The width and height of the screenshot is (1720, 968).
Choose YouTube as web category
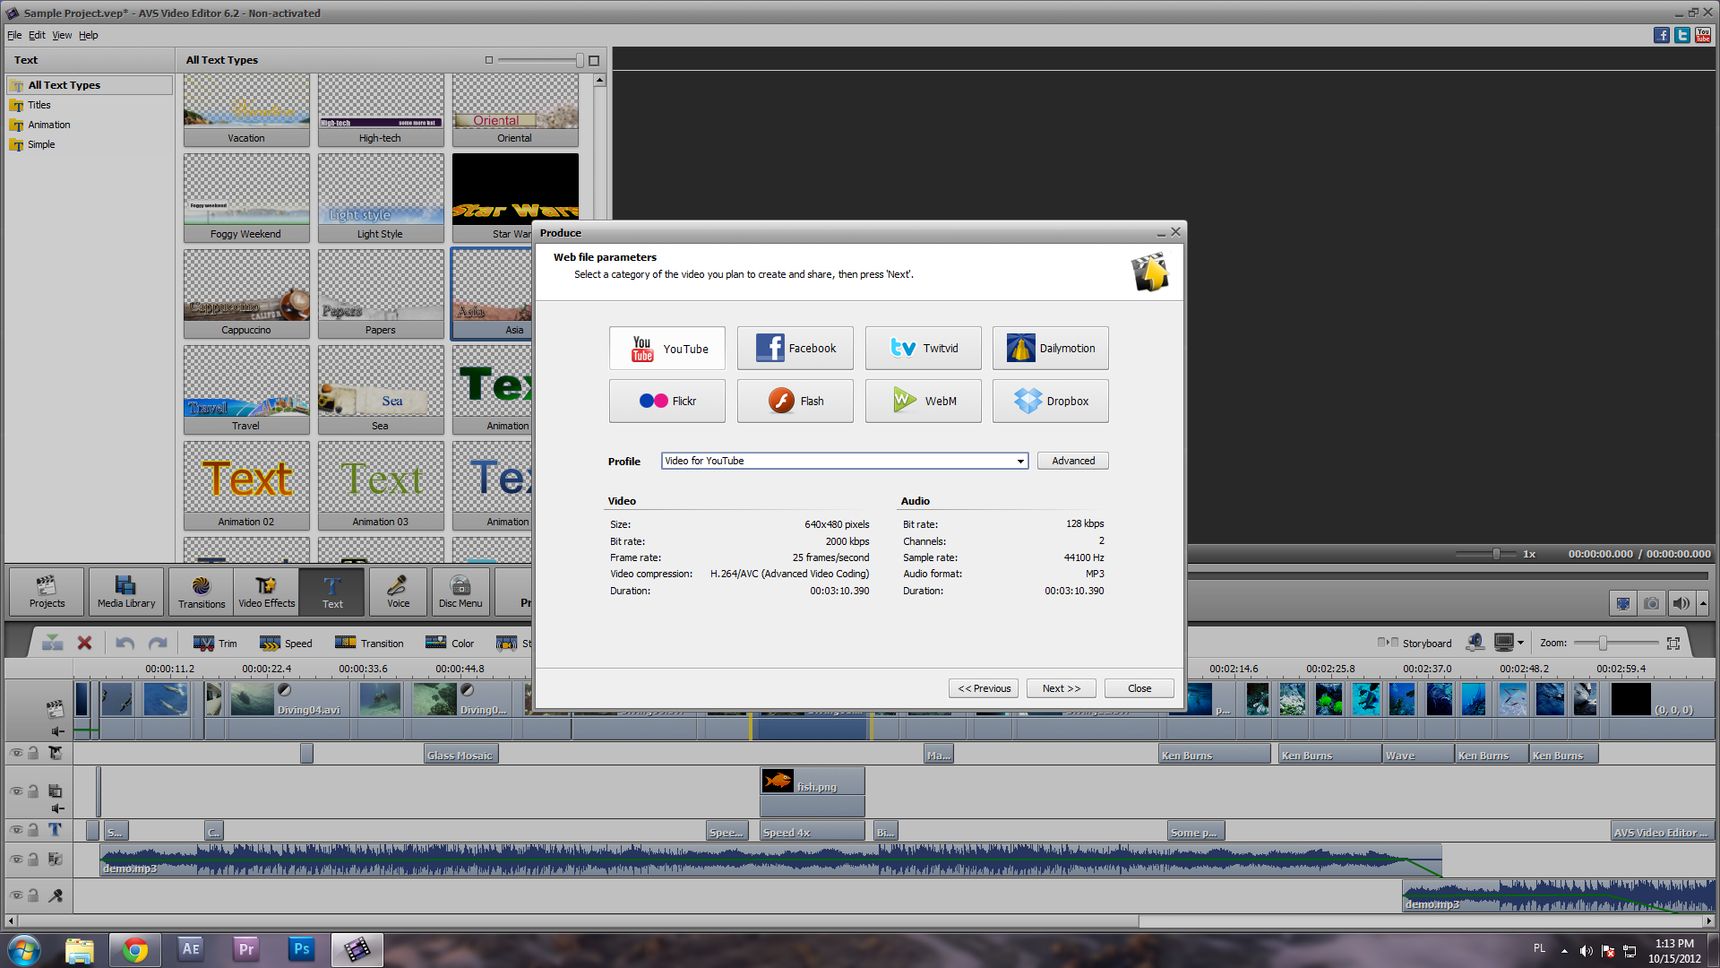coord(667,348)
